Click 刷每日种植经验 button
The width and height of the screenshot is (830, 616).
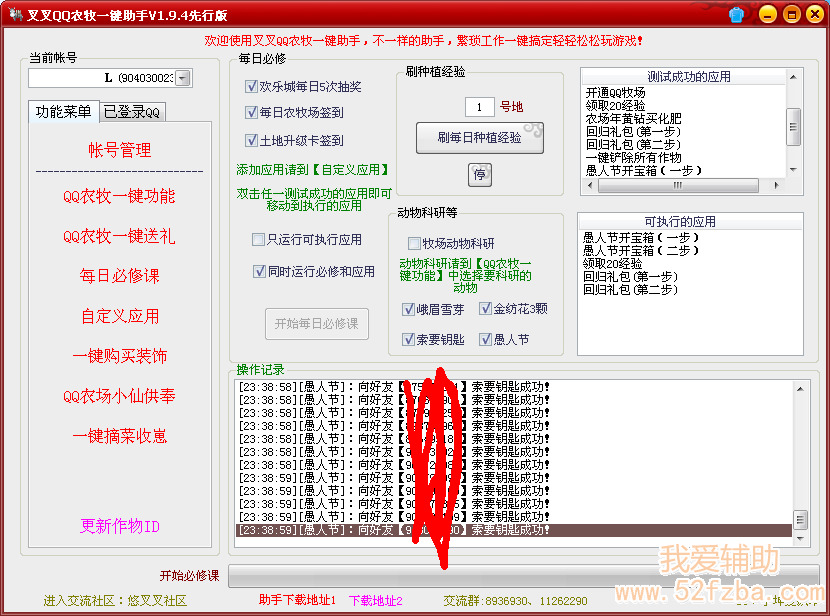[480, 138]
